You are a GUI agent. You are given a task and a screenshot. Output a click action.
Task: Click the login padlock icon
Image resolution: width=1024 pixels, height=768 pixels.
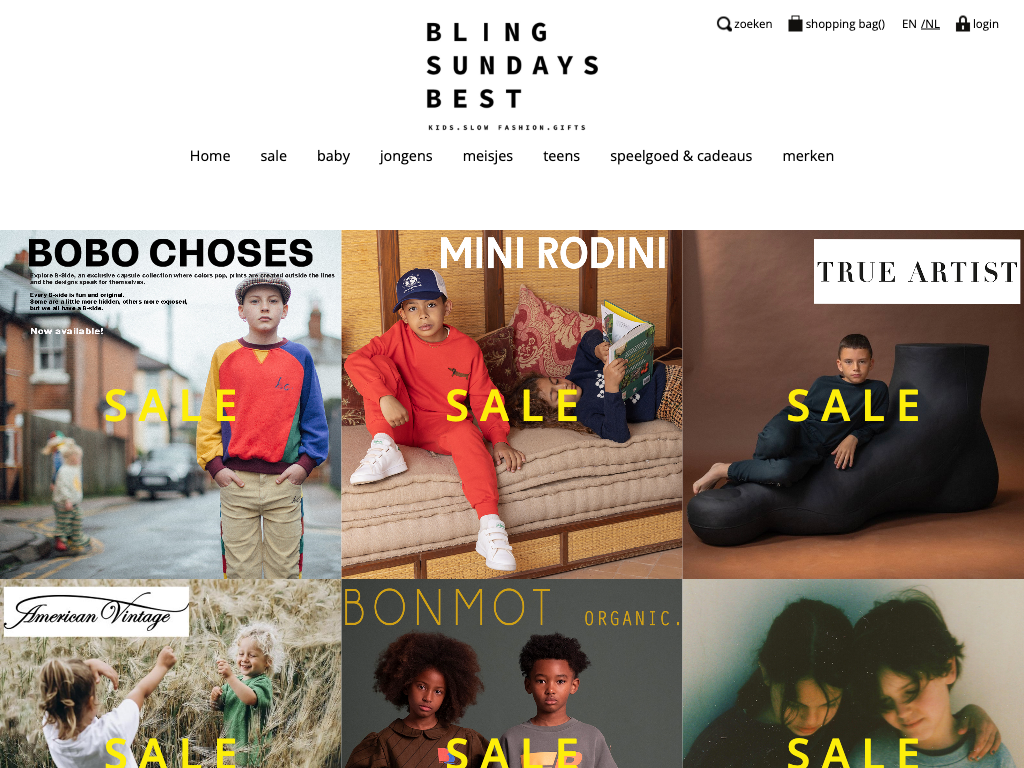pyautogui.click(x=963, y=24)
